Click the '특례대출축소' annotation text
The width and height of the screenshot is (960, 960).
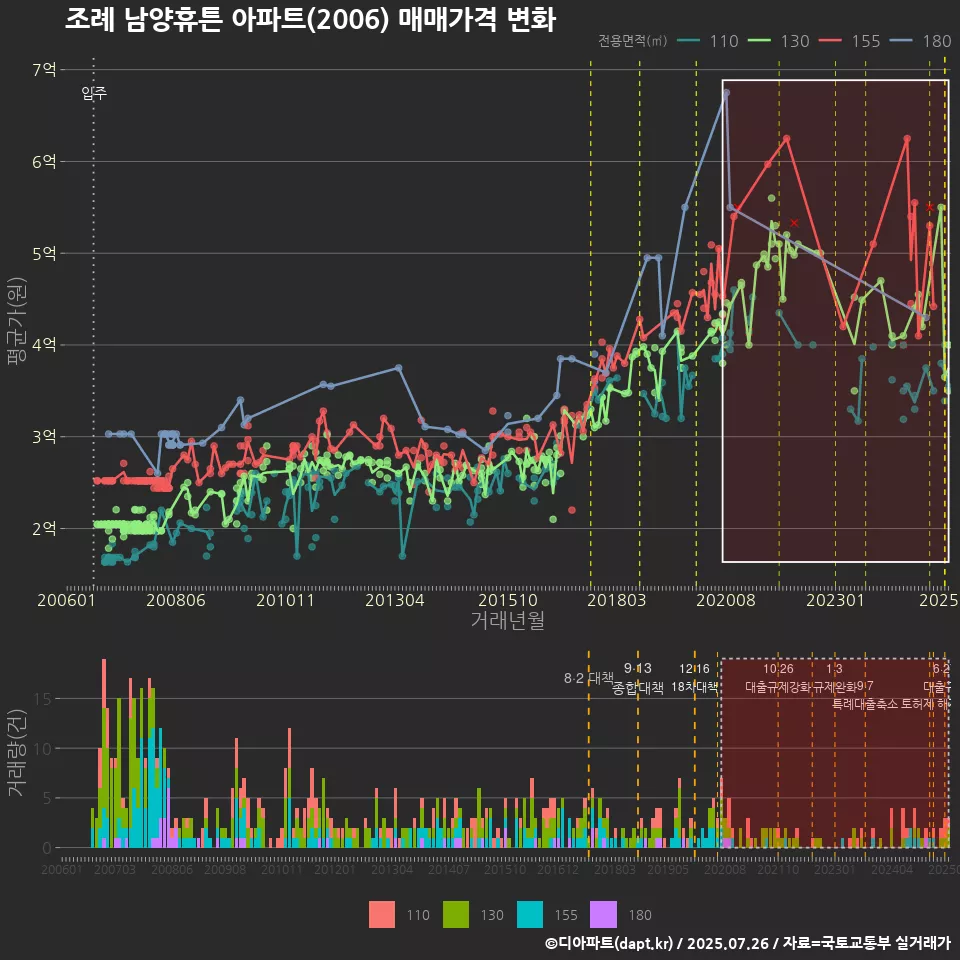[x=865, y=704]
